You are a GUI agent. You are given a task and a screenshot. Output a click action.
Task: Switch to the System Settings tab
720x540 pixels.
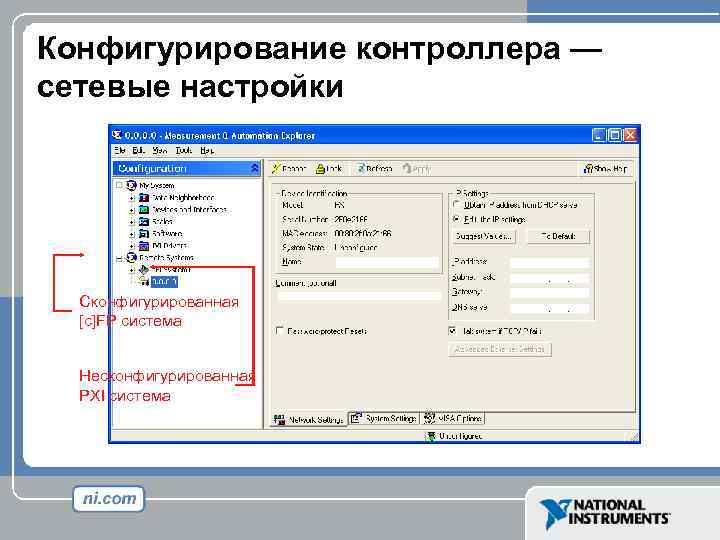pos(384,418)
